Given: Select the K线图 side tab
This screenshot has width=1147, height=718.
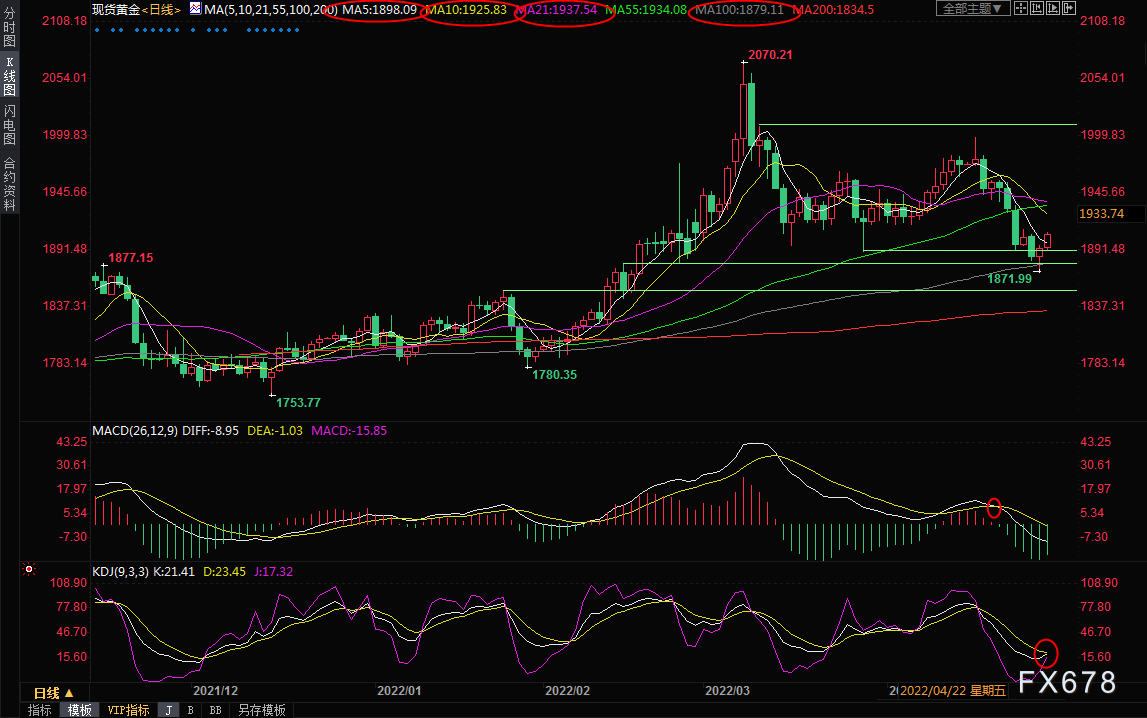Looking at the screenshot, I should click(9, 82).
